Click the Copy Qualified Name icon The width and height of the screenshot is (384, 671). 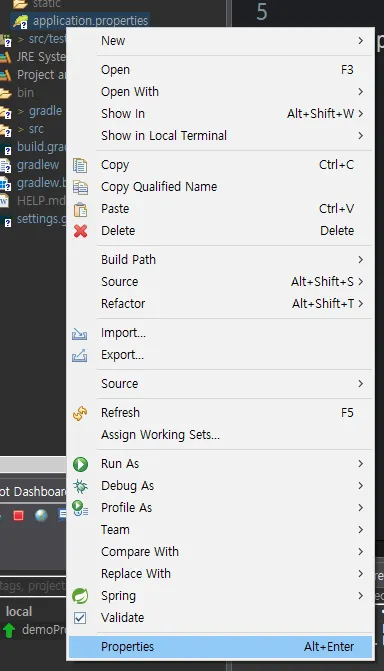coord(80,187)
